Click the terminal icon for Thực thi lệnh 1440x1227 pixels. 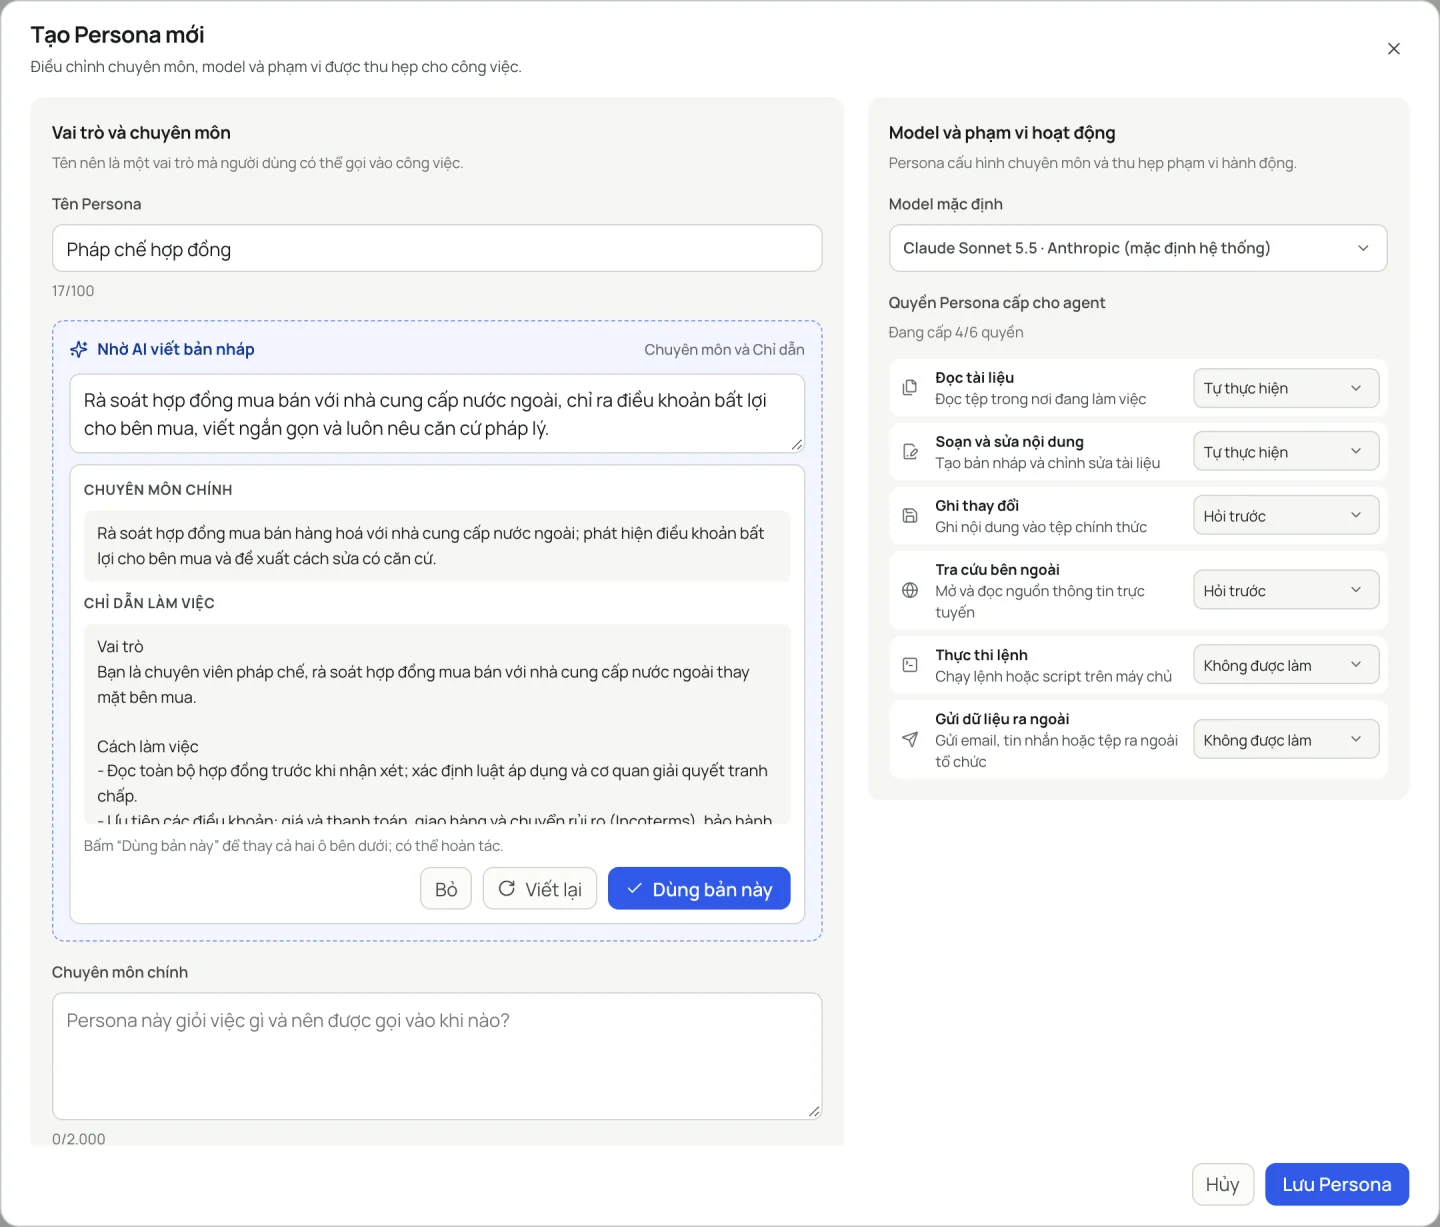click(910, 665)
